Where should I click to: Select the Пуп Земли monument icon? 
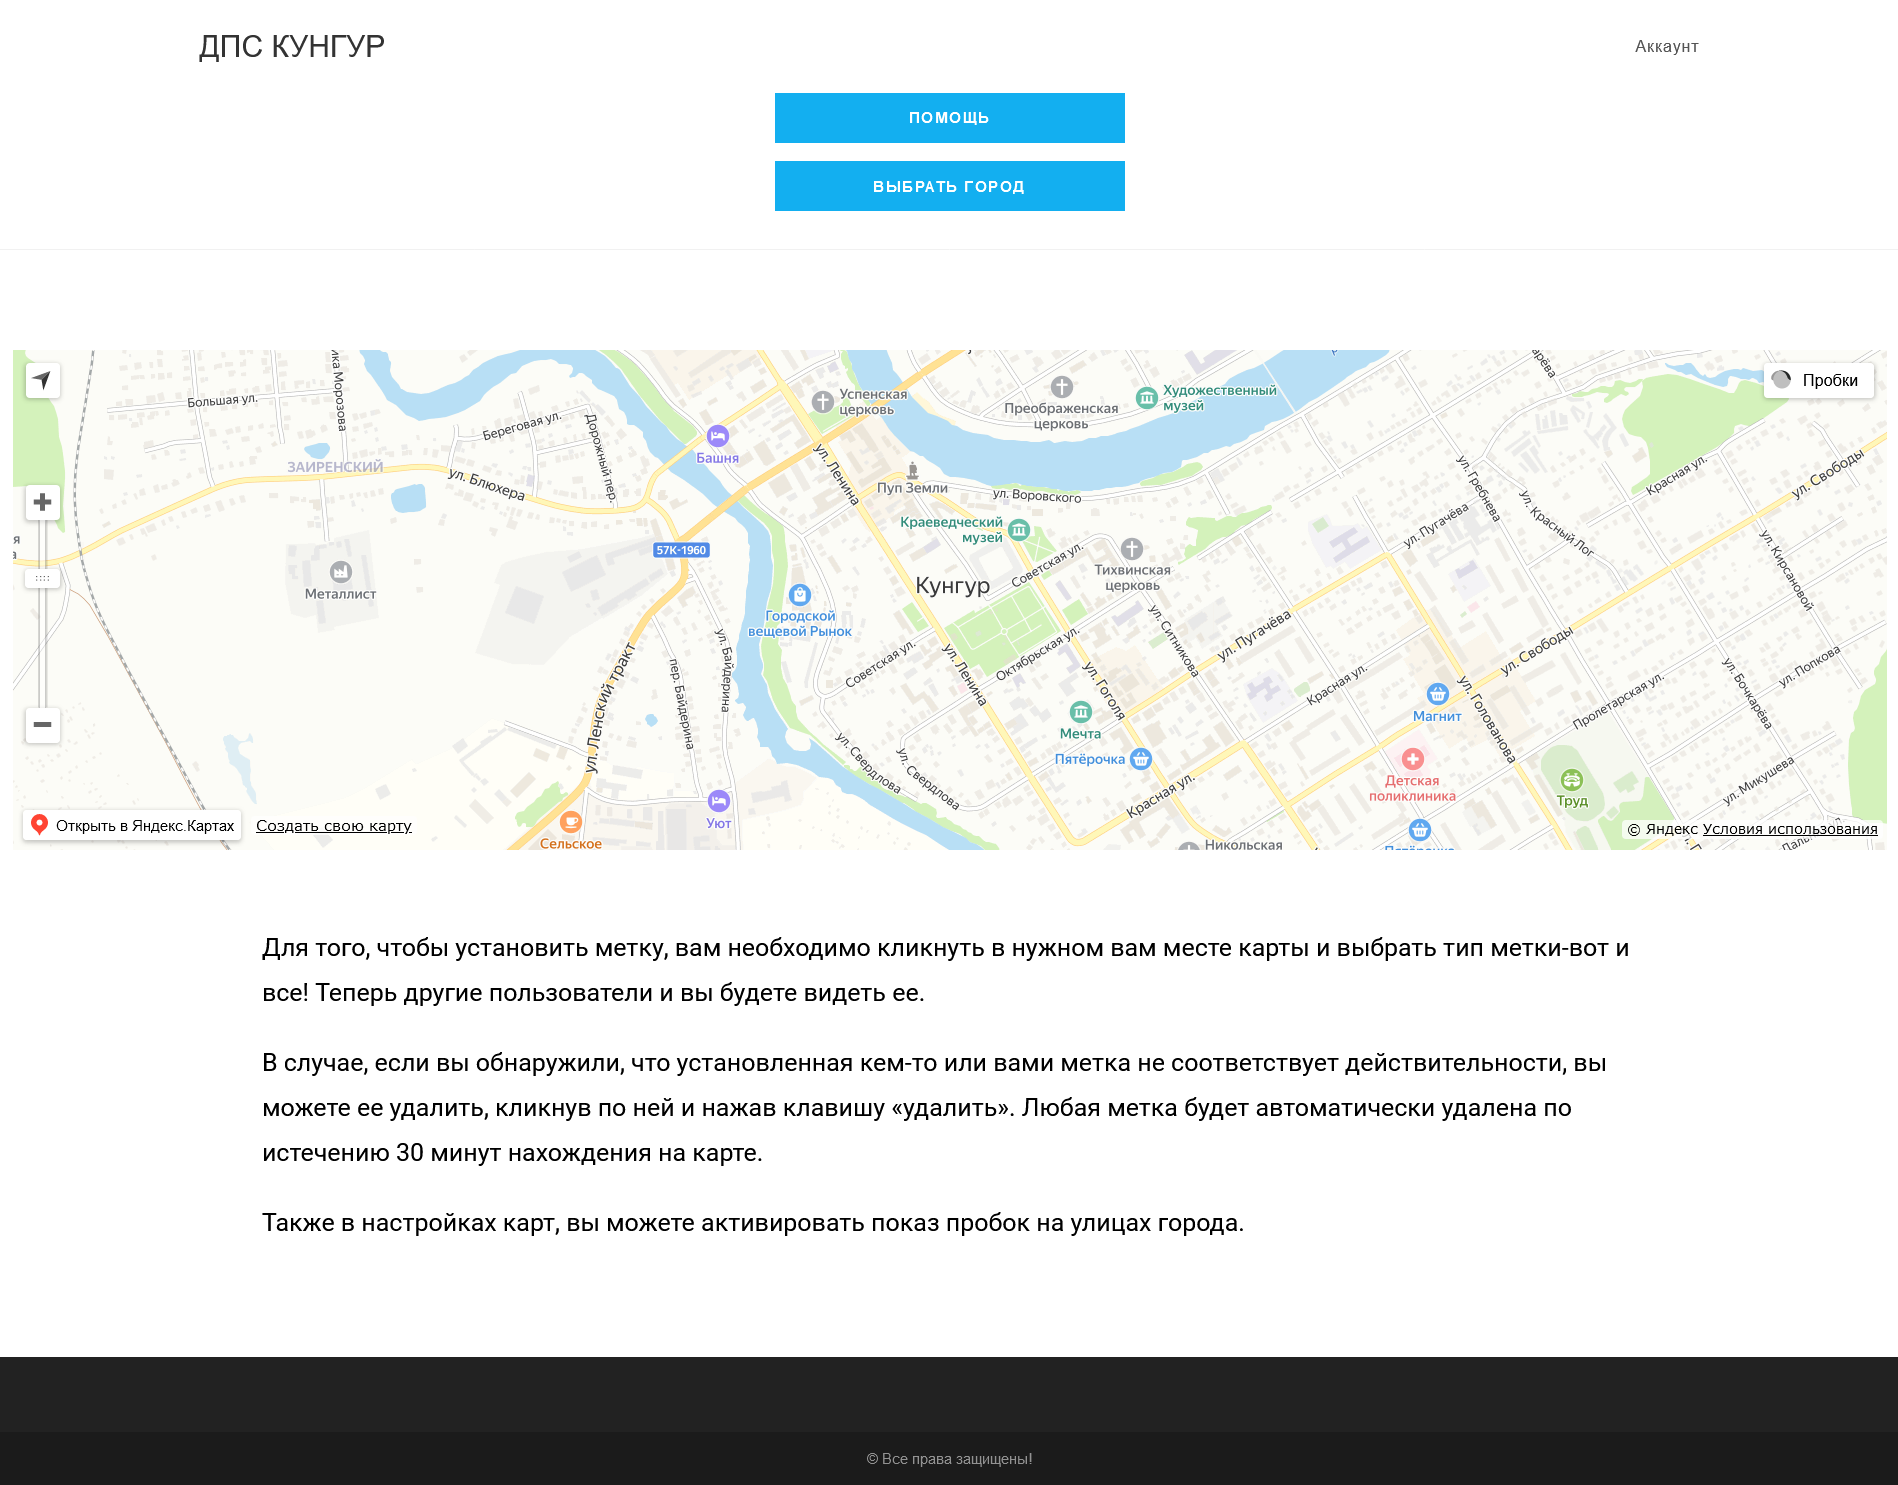click(912, 470)
